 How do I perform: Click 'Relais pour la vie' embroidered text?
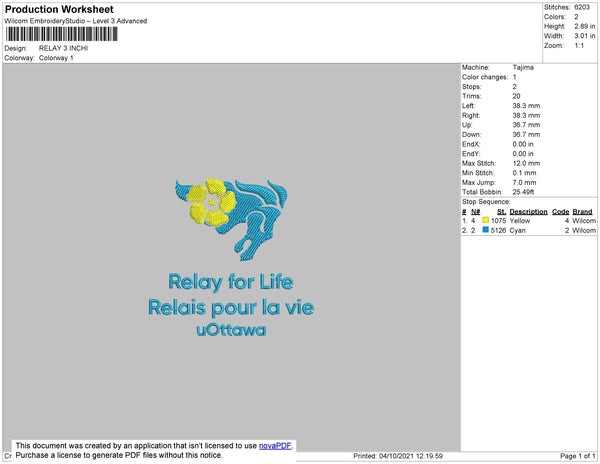tap(231, 308)
